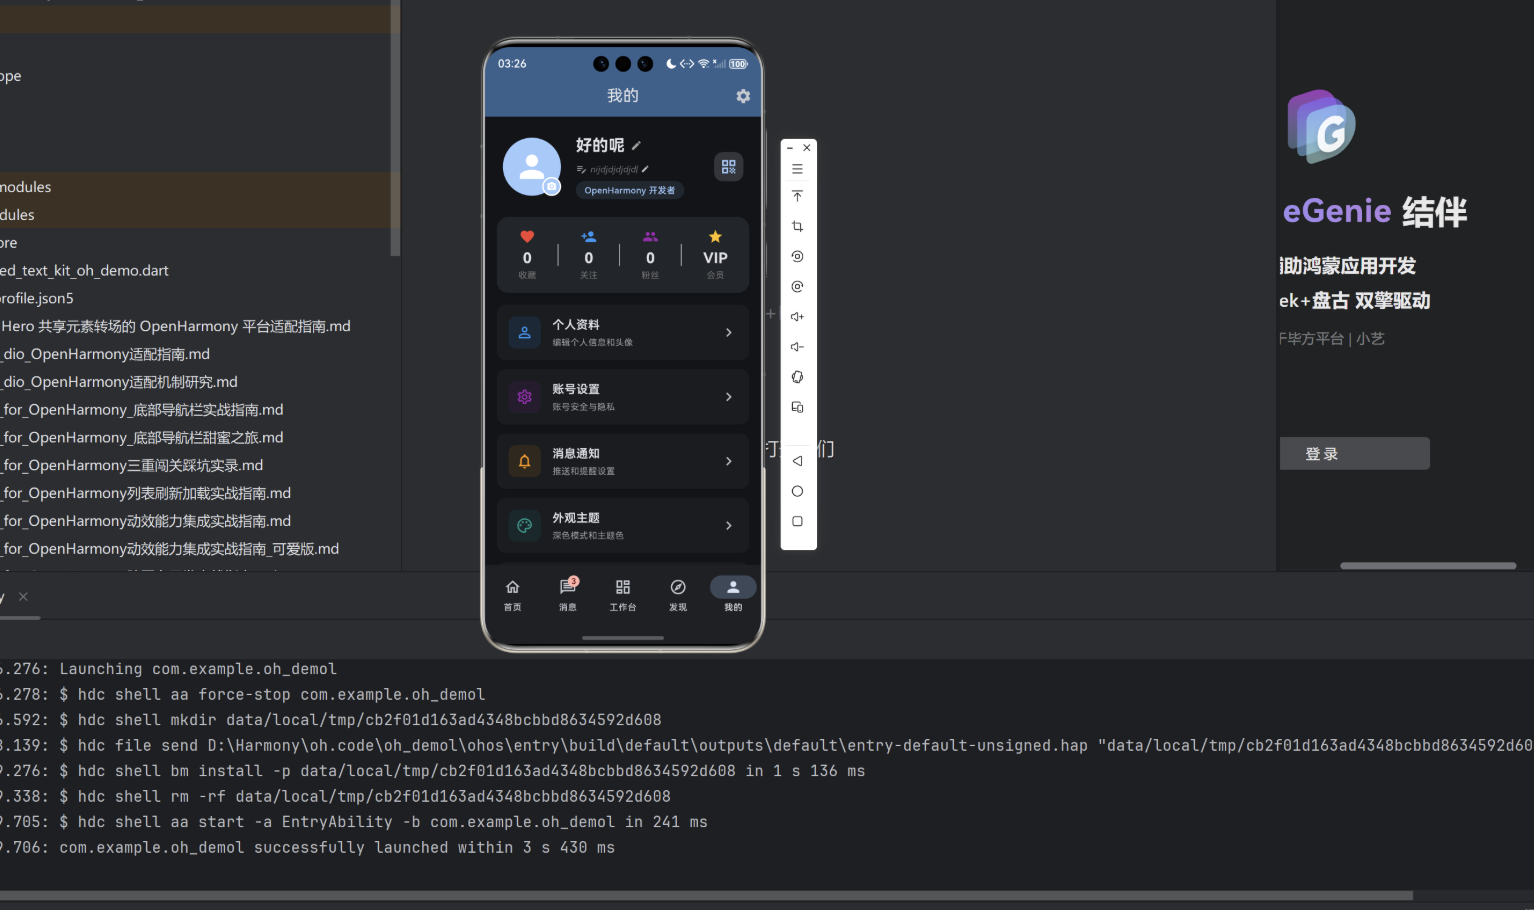Screen dimensions: 1534x910
Task: Open dio_OpenHarmony适配机制研究.md file
Action: (119, 383)
